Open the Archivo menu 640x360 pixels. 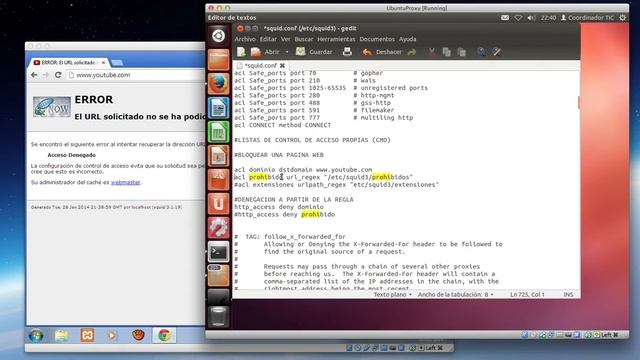[245, 39]
